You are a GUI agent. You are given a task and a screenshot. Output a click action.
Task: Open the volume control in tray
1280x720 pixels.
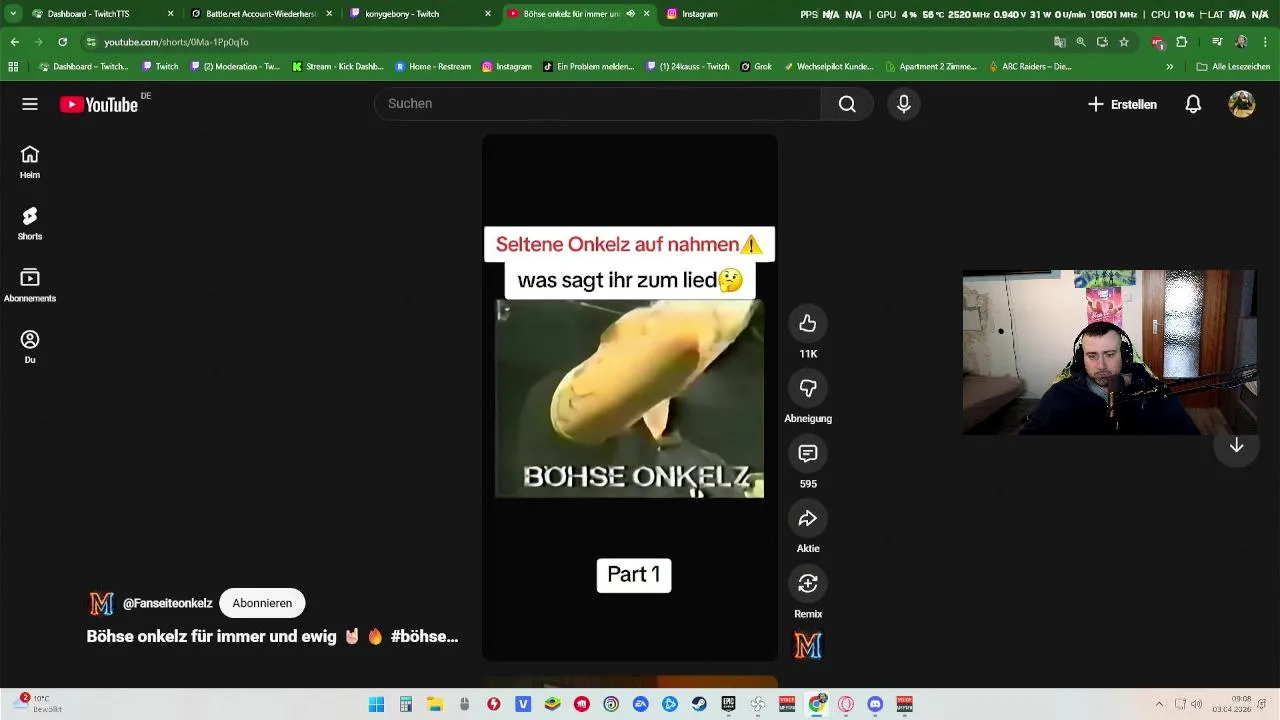1196,704
